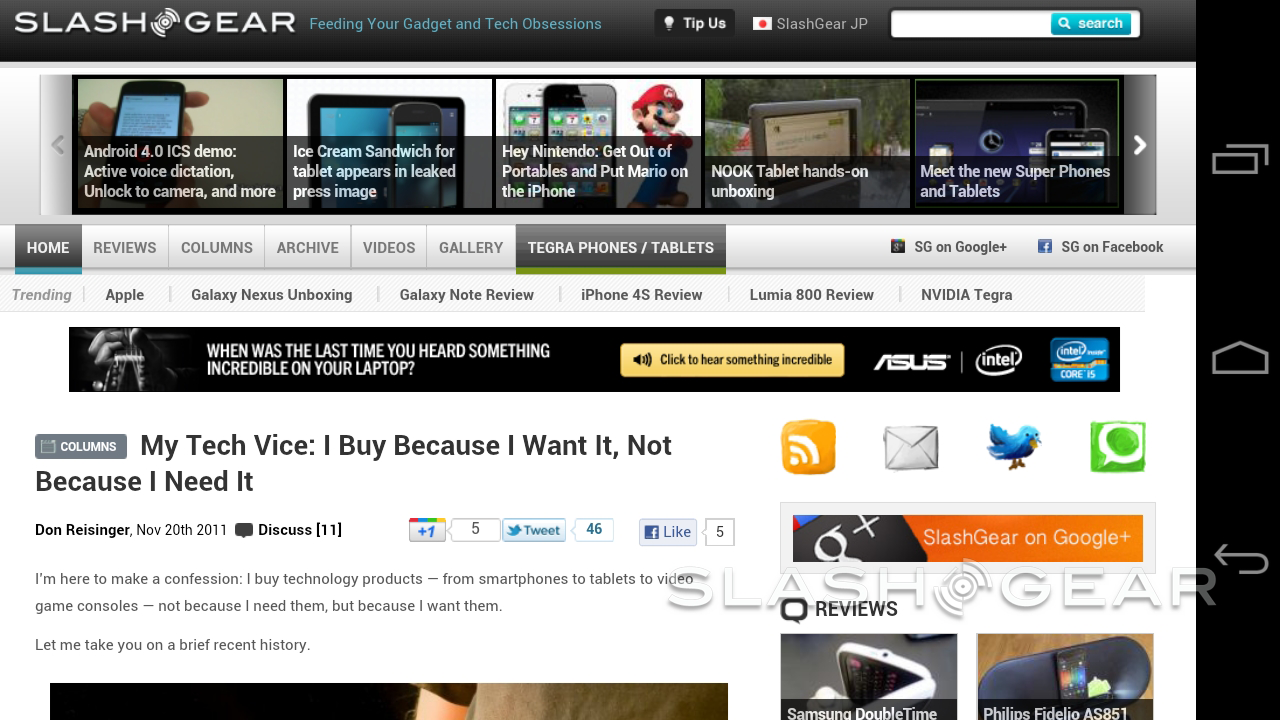Image resolution: width=1280 pixels, height=720 pixels.
Task: Visit SG on Facebook link
Action: click(1100, 247)
